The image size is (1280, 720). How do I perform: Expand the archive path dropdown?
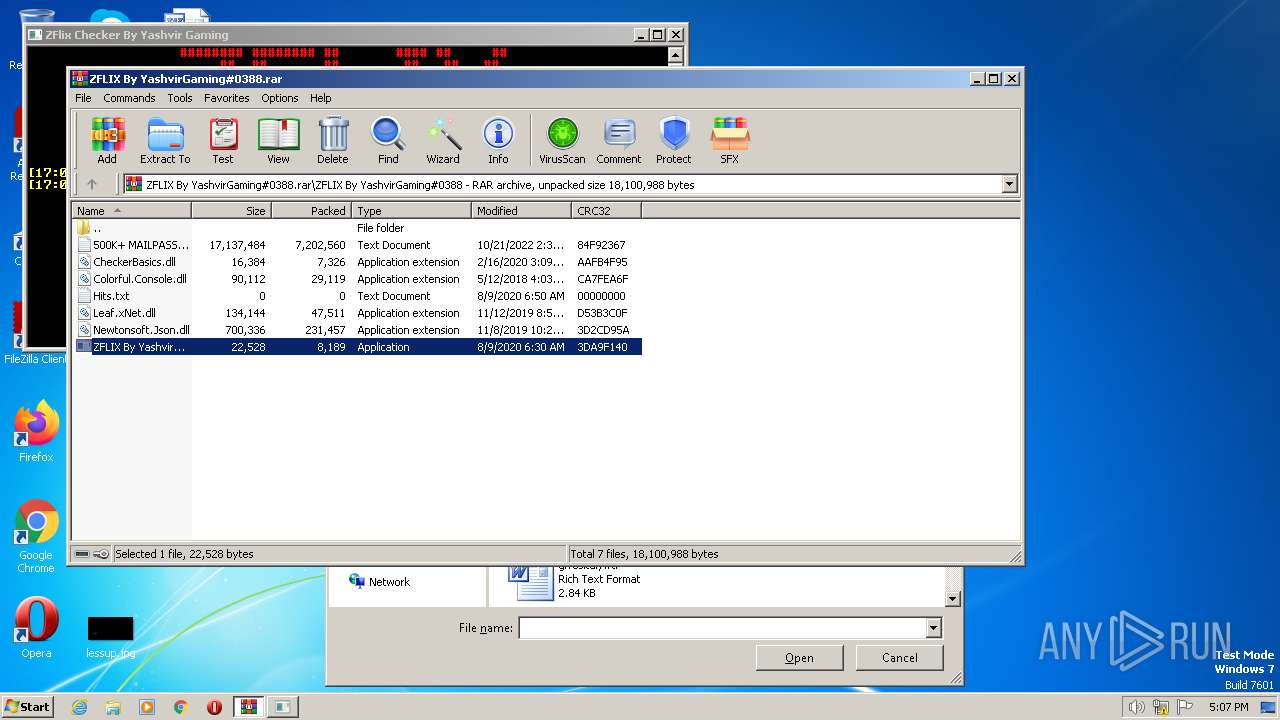[x=1009, y=184]
